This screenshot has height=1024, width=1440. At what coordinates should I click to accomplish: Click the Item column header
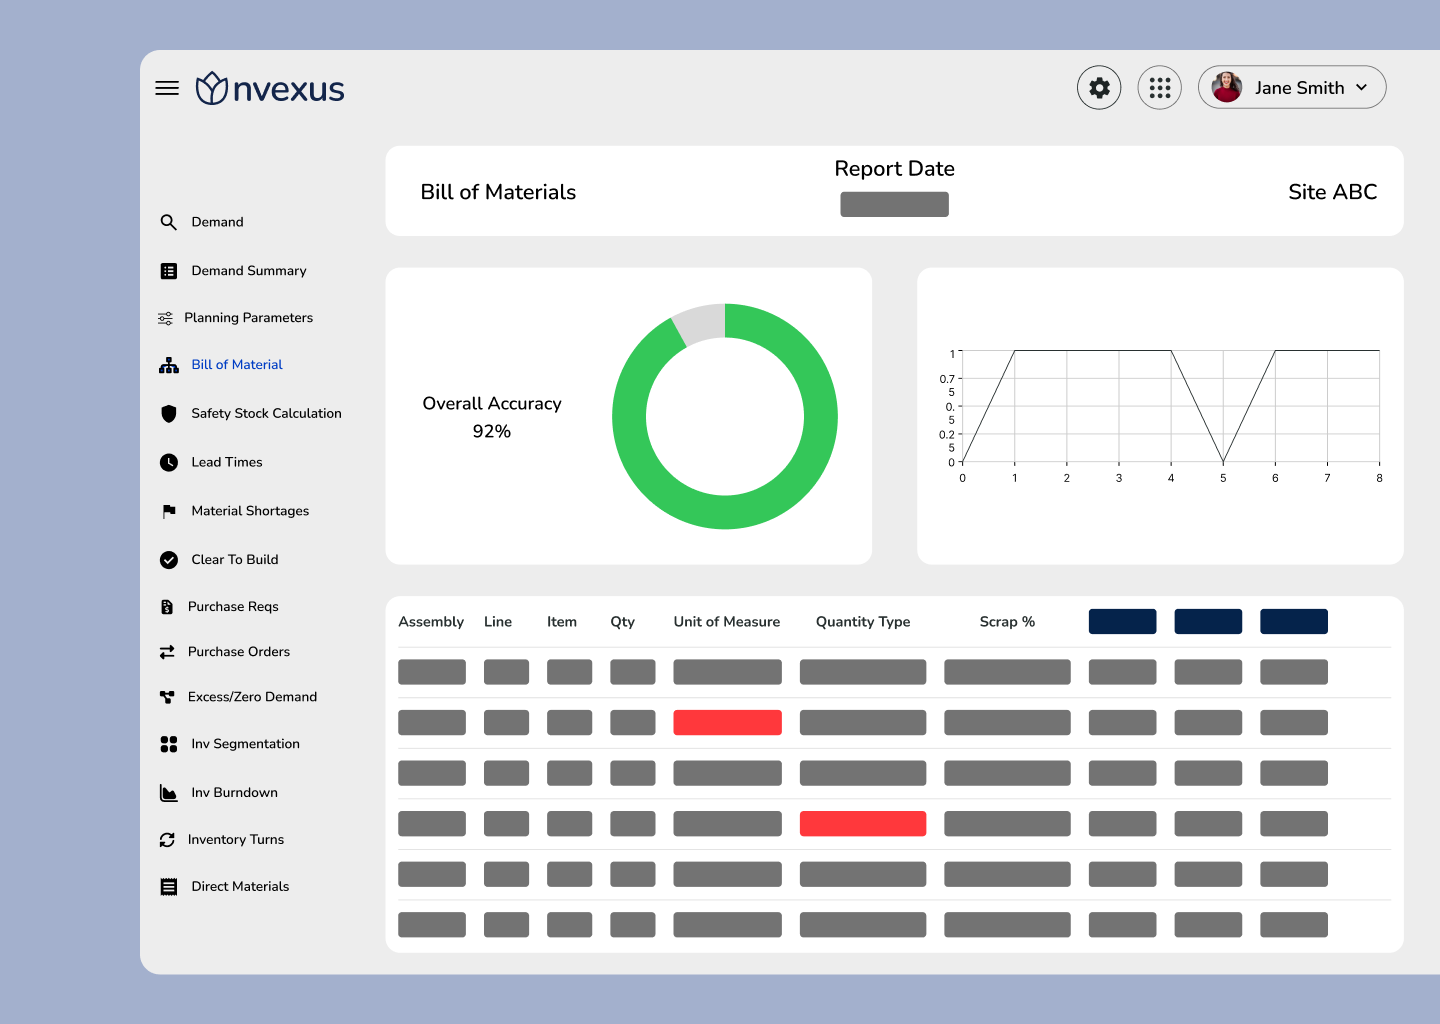(562, 622)
